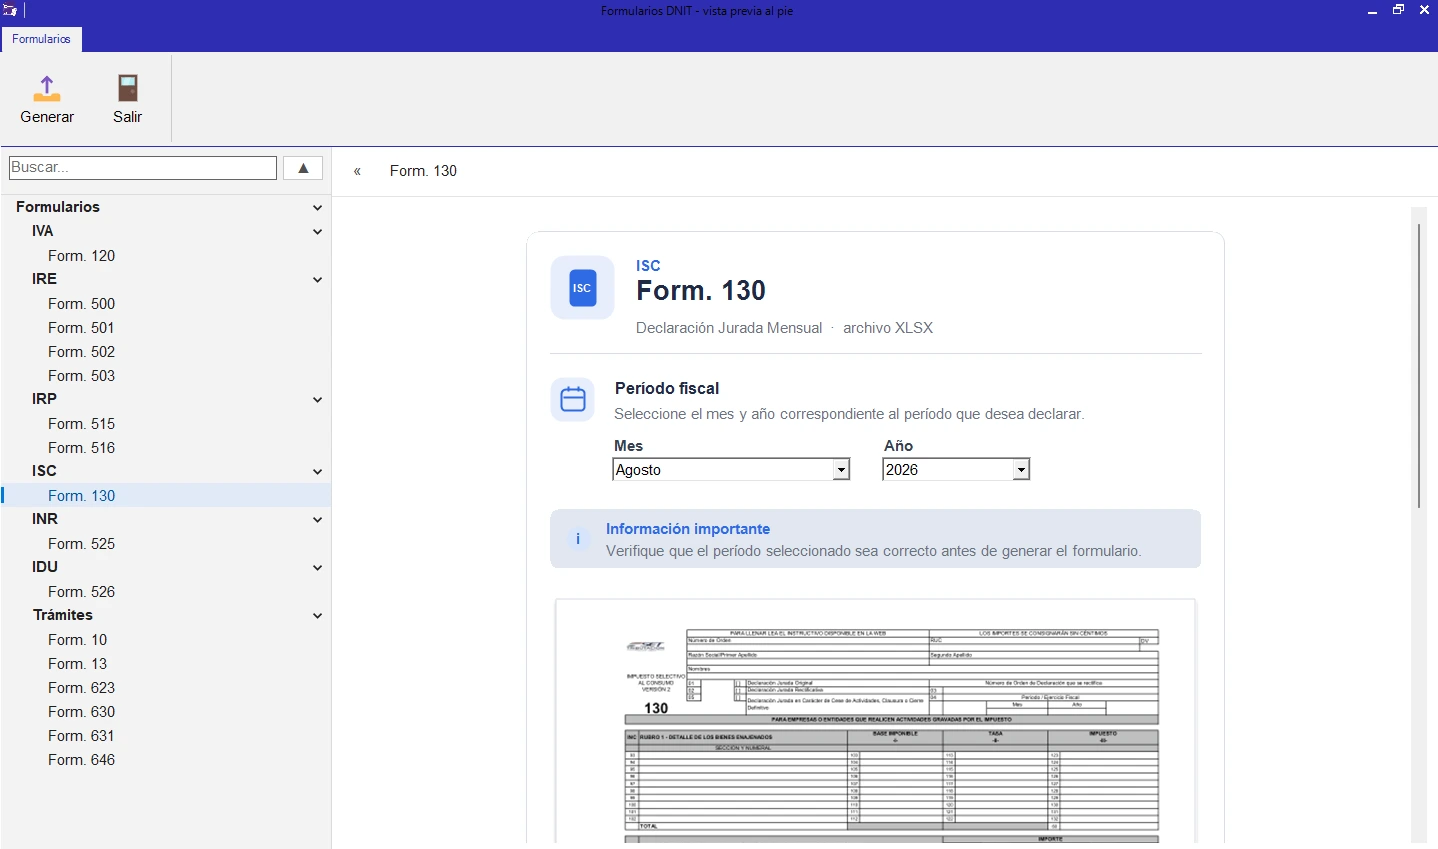Click the application icon in title bar
The height and width of the screenshot is (849, 1438).
tap(10, 10)
